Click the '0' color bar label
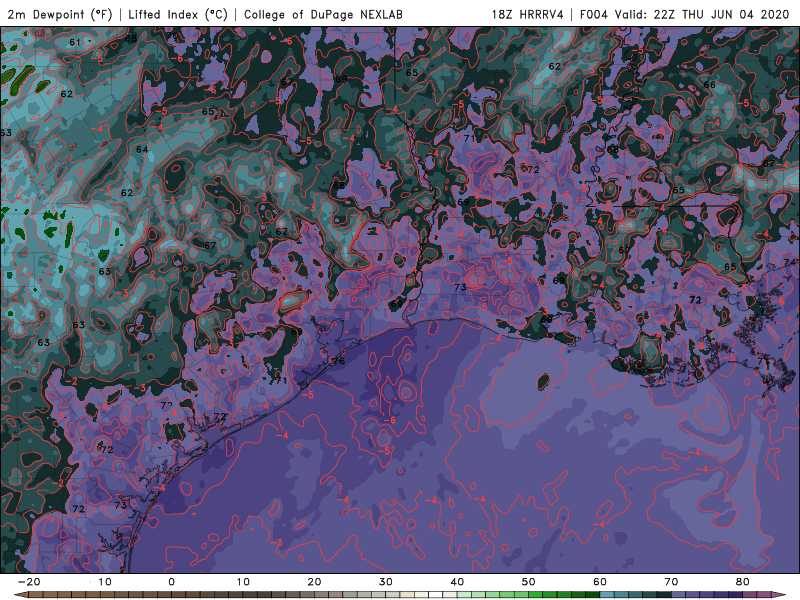Viewport: 800px width, 600px height. coord(171,582)
